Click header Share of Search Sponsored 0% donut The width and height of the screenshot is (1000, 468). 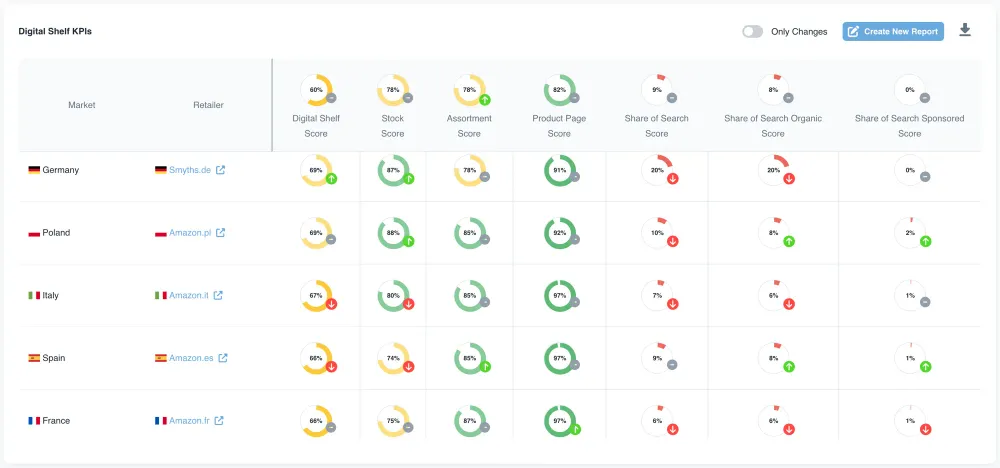tap(909, 90)
